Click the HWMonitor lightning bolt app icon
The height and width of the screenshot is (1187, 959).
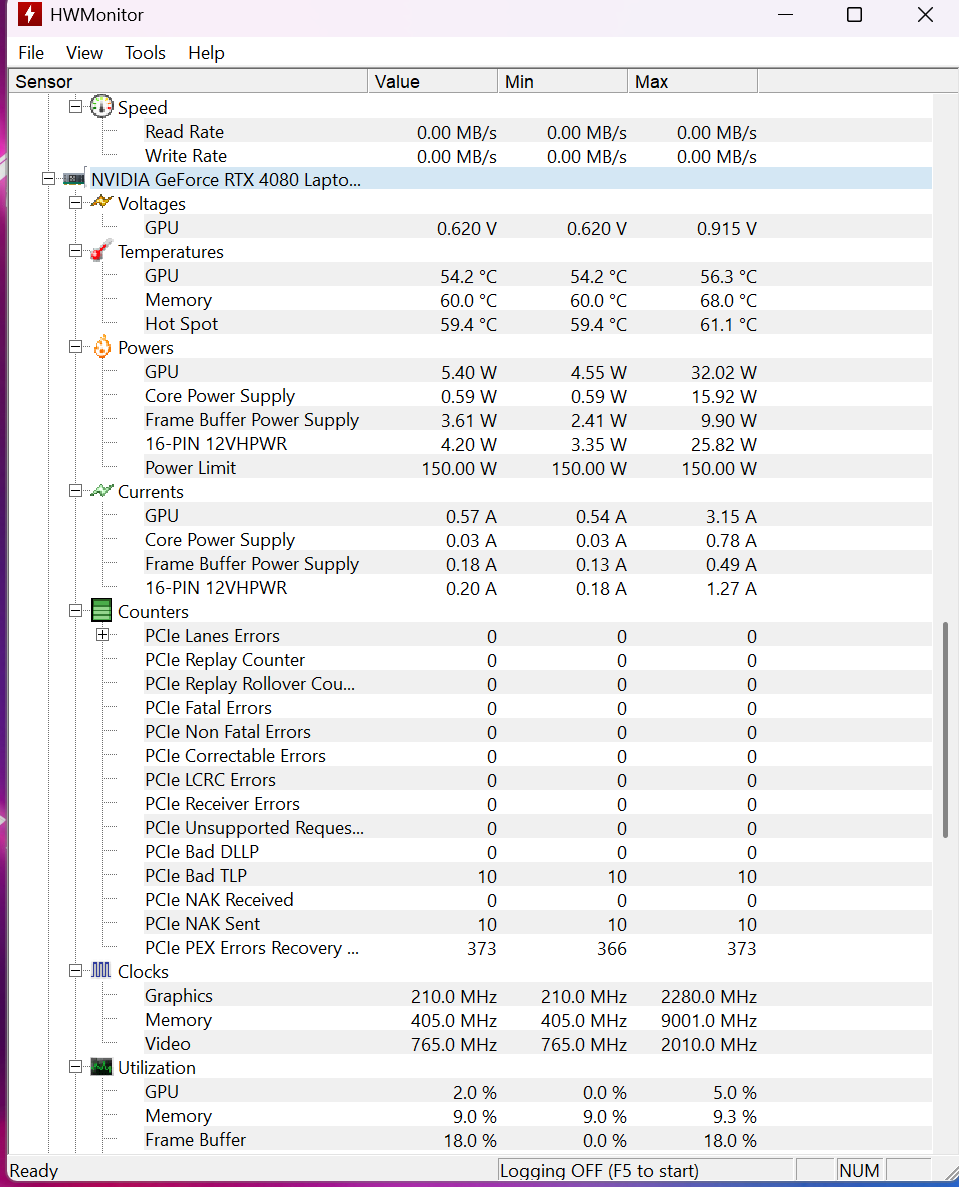[x=30, y=15]
